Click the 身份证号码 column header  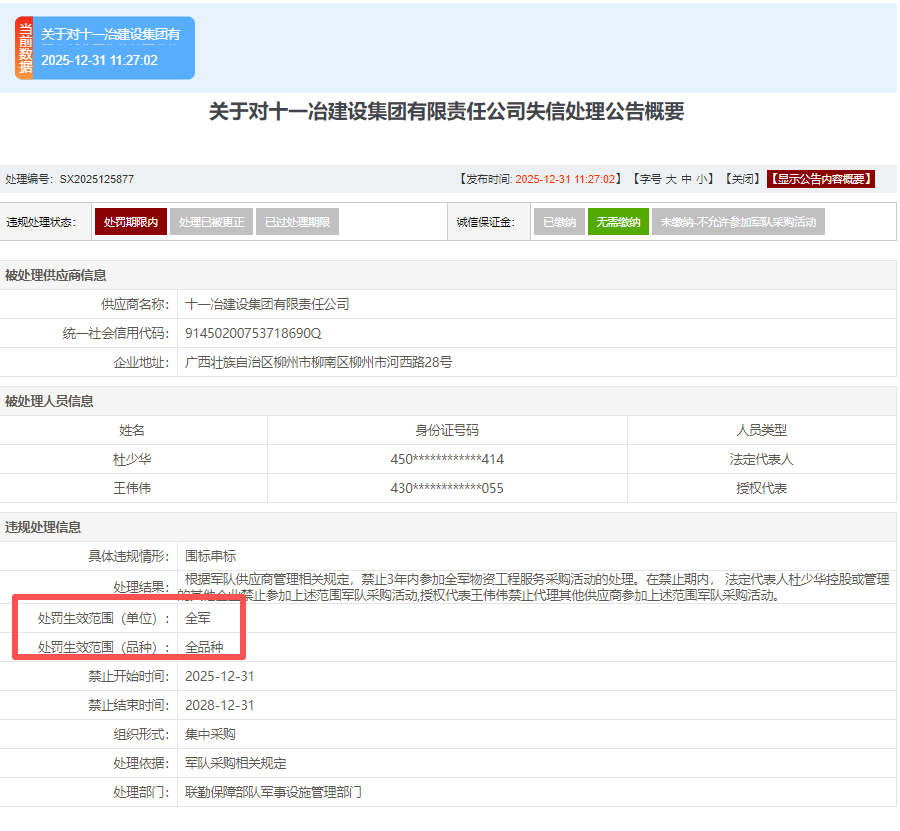(x=447, y=430)
